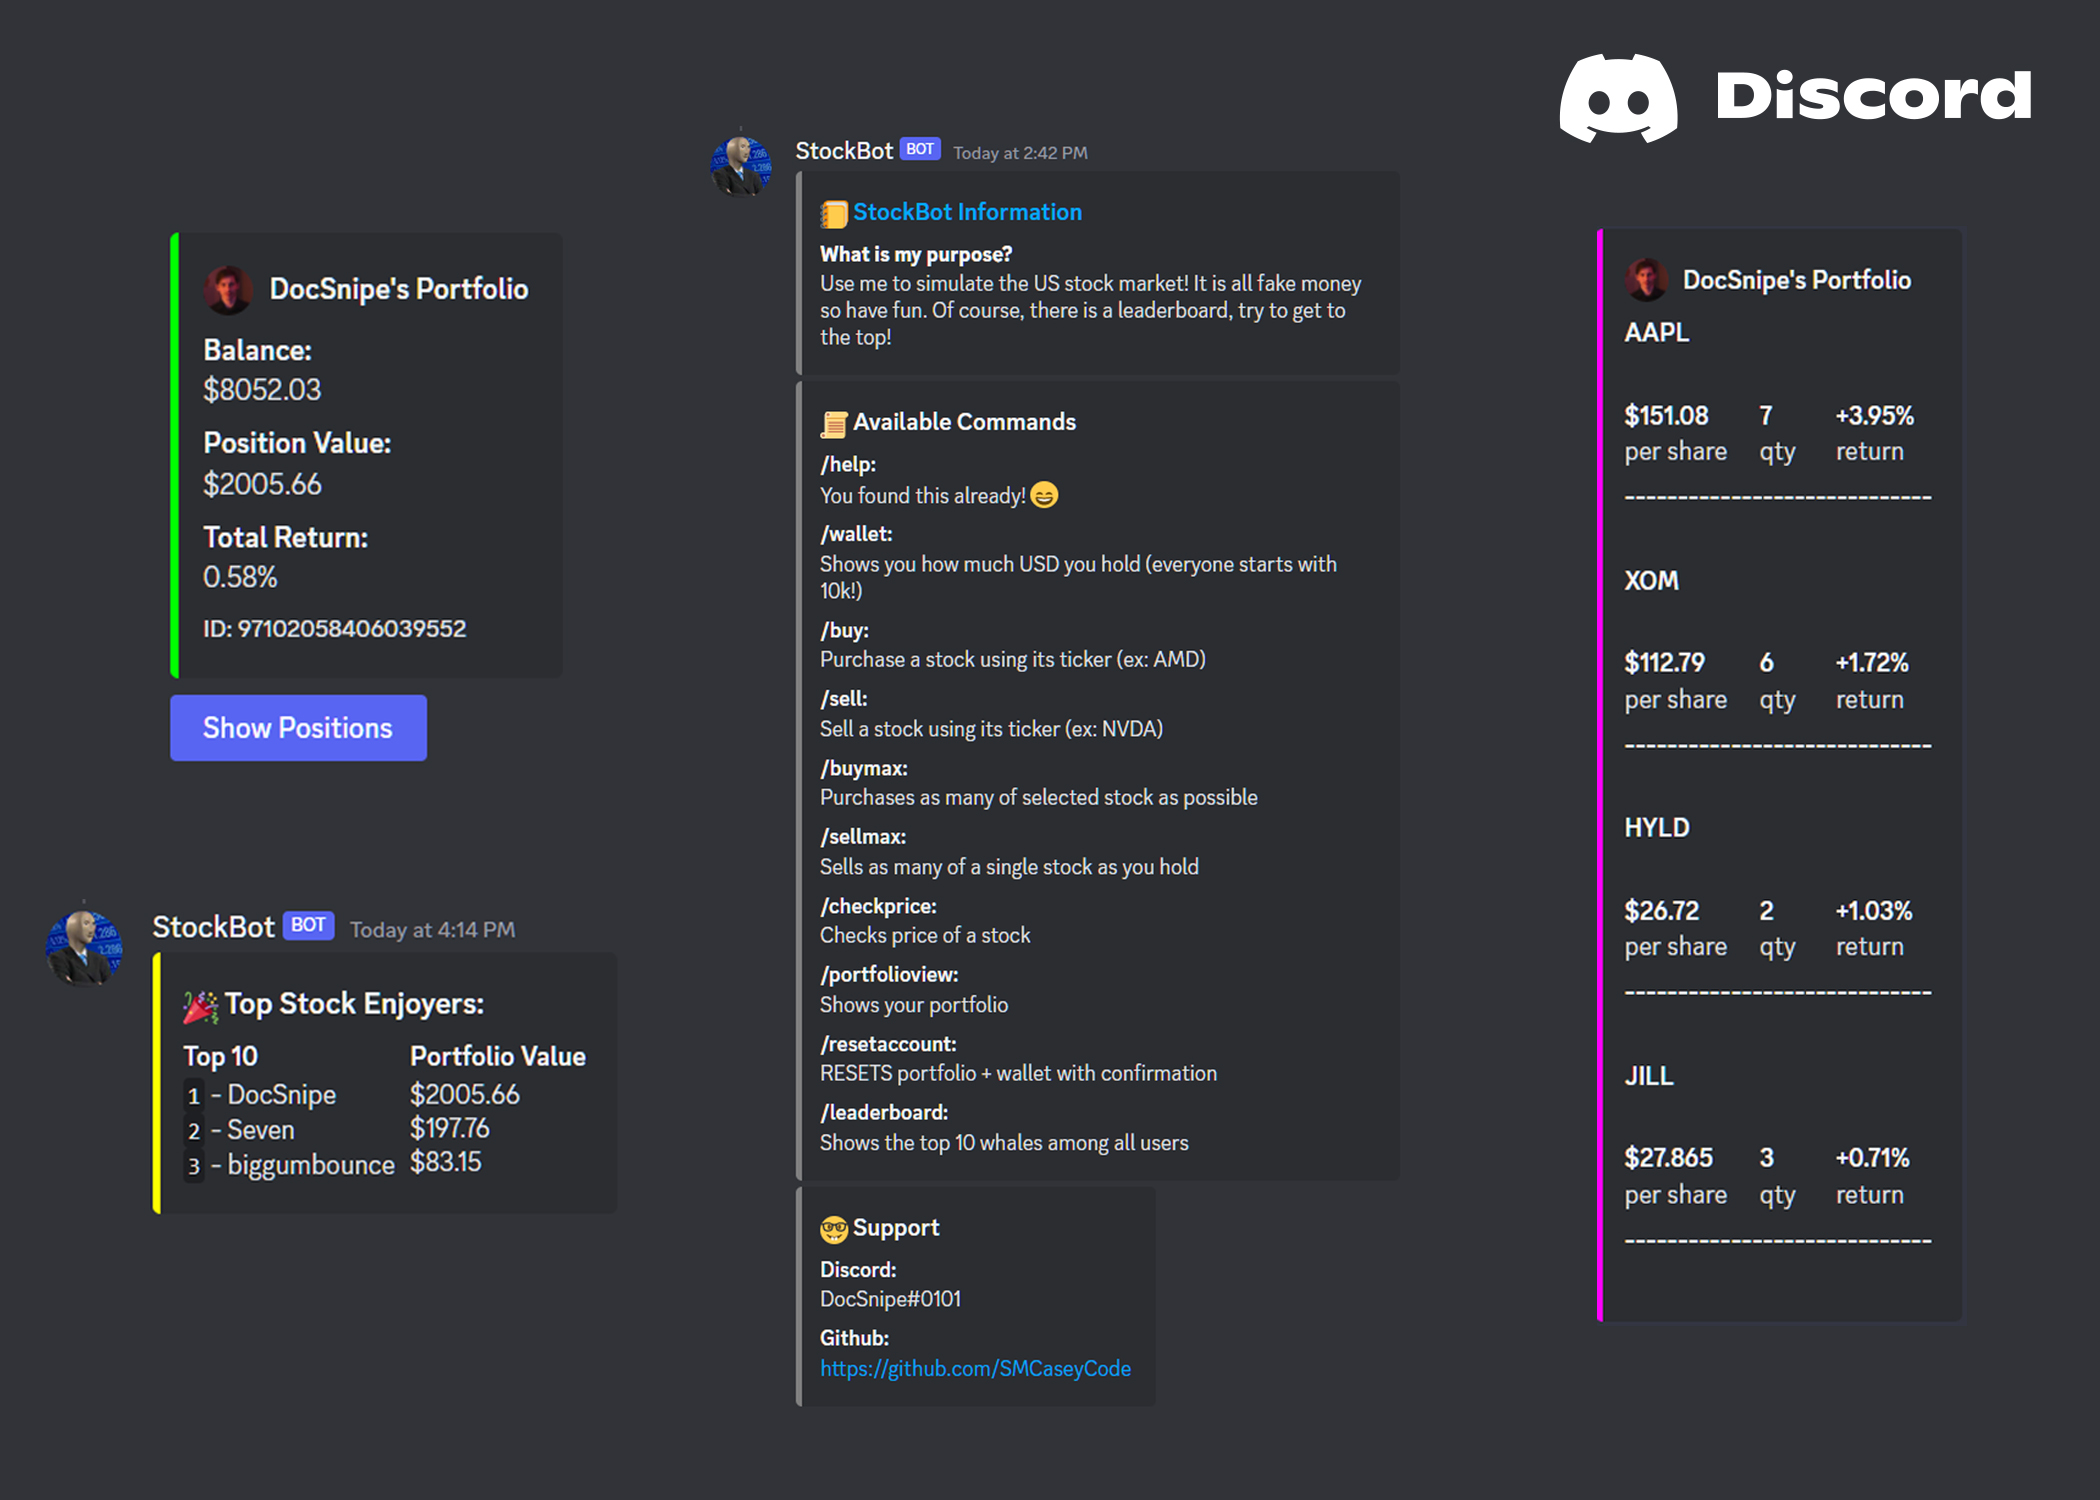Click the grinning emoji after 'You found this already!'
This screenshot has height=1500, width=2100.
1044,495
